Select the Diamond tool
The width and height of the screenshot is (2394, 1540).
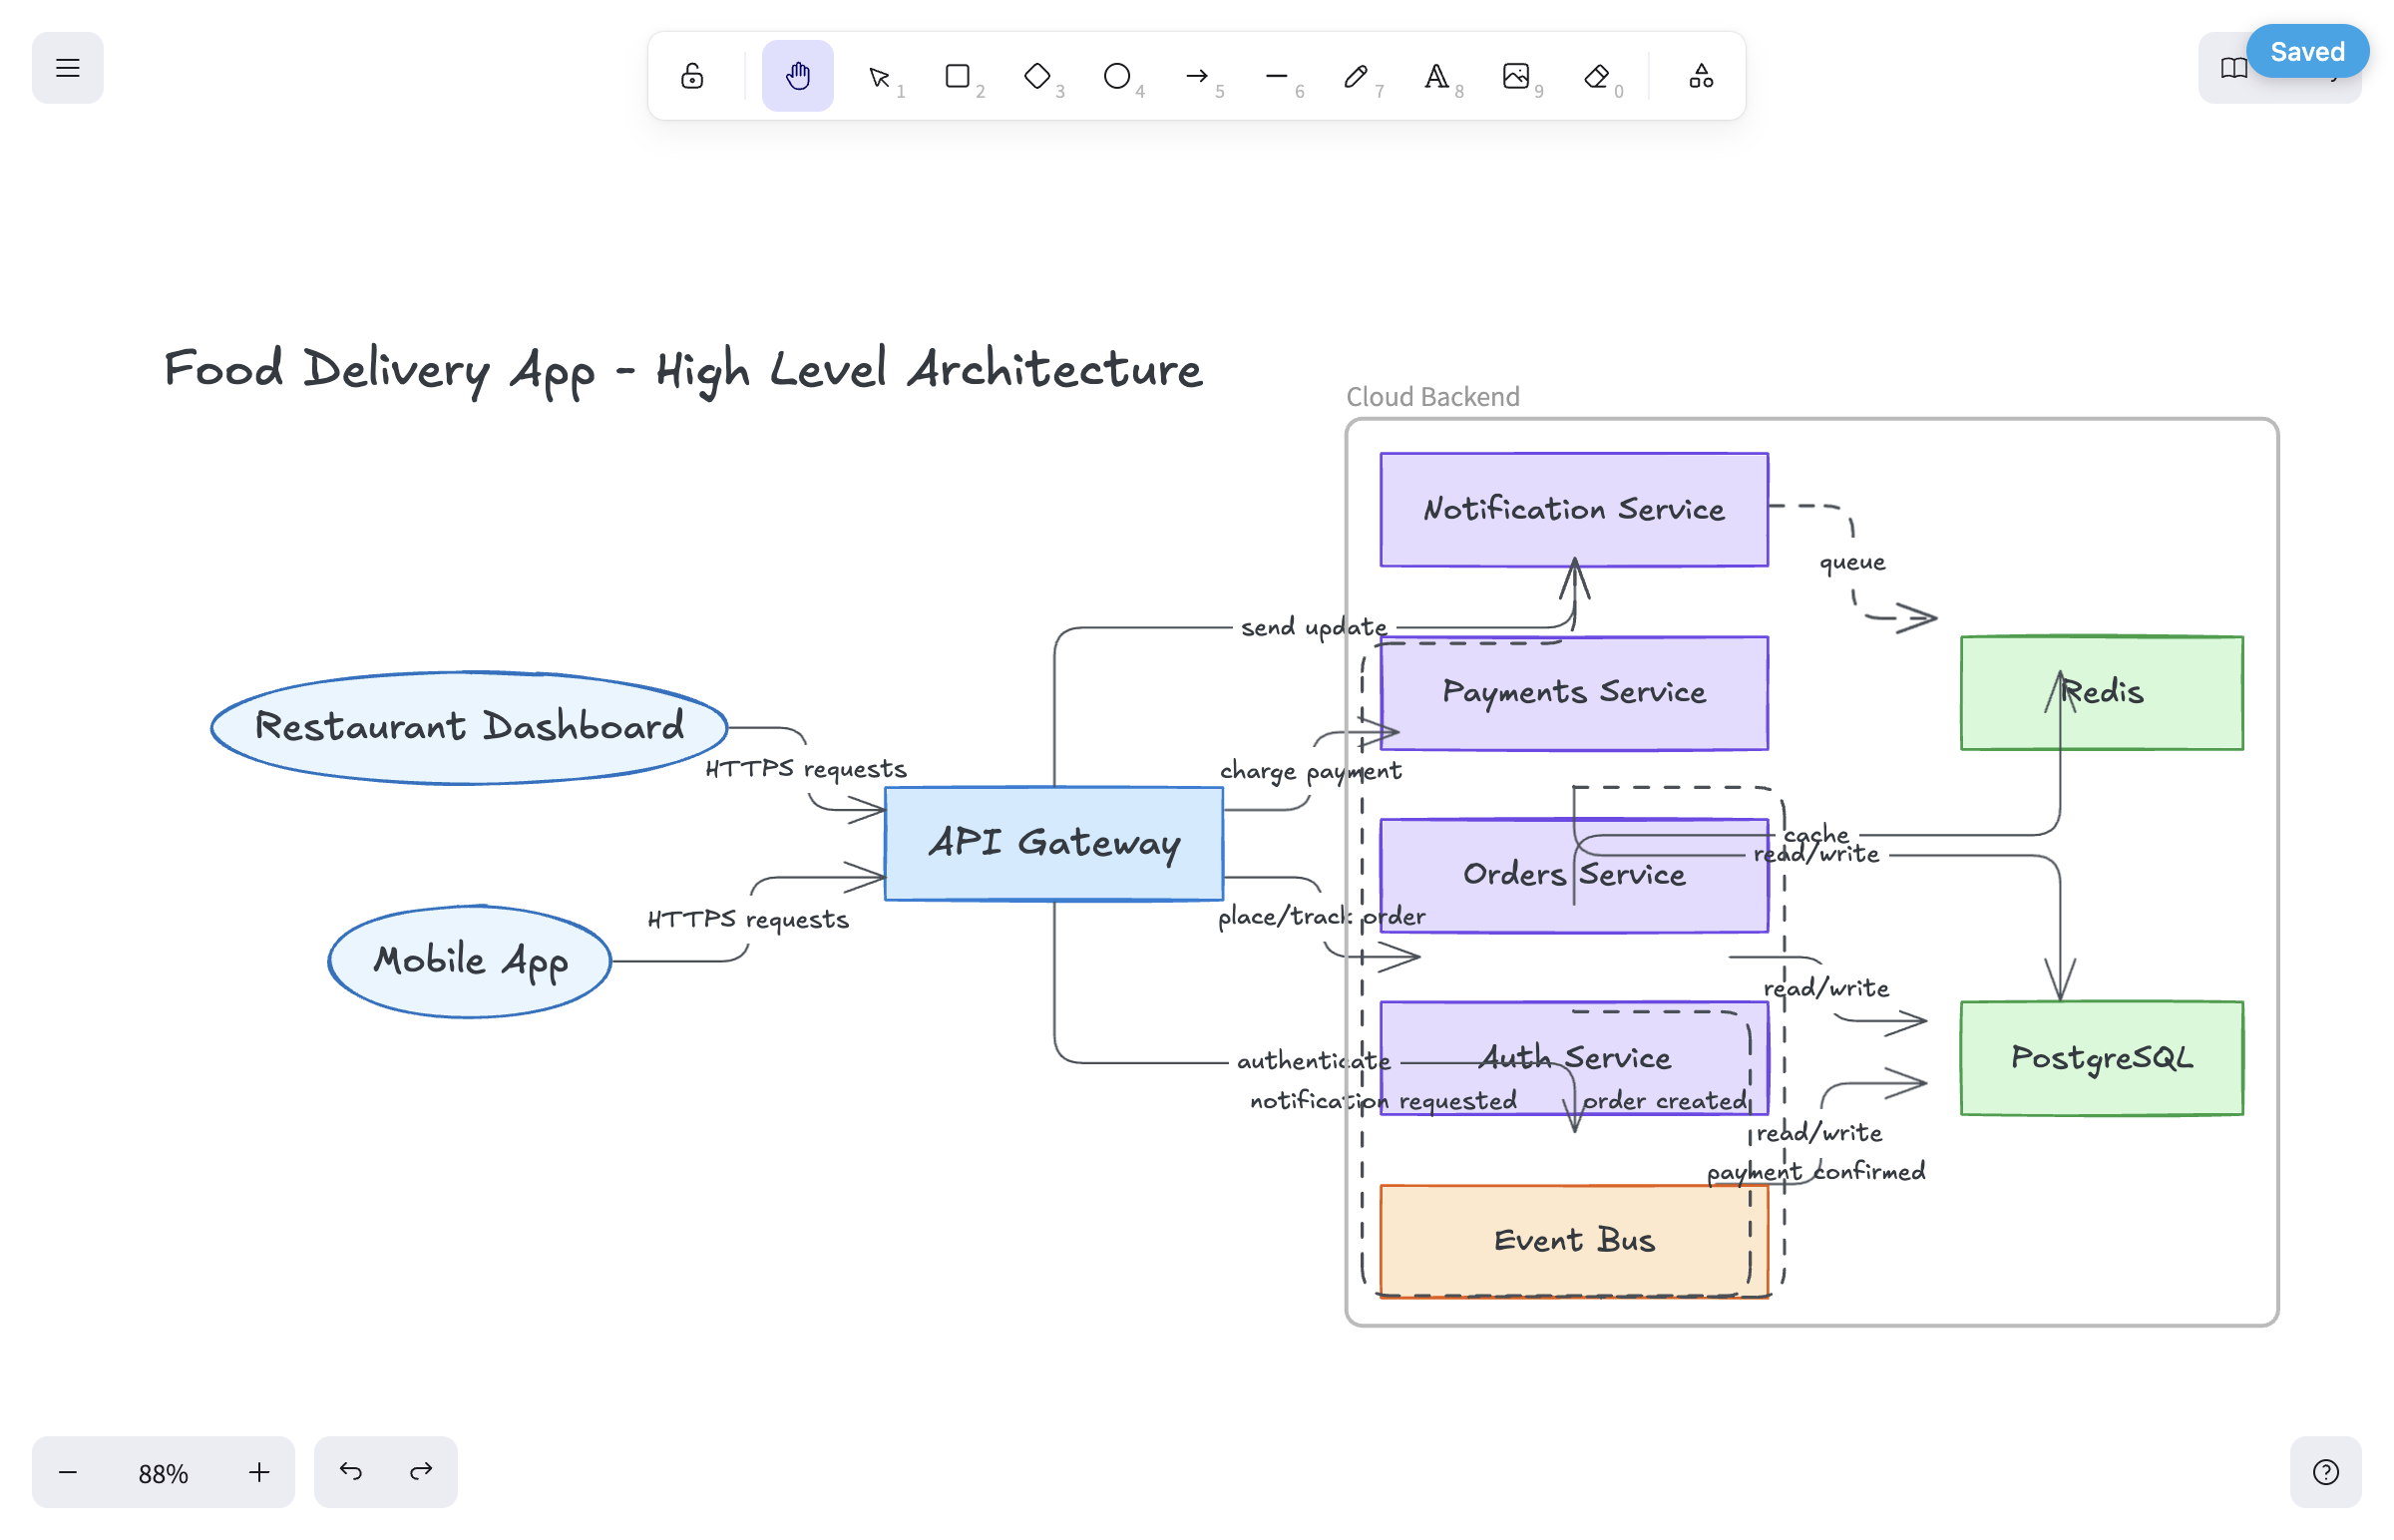[1037, 76]
